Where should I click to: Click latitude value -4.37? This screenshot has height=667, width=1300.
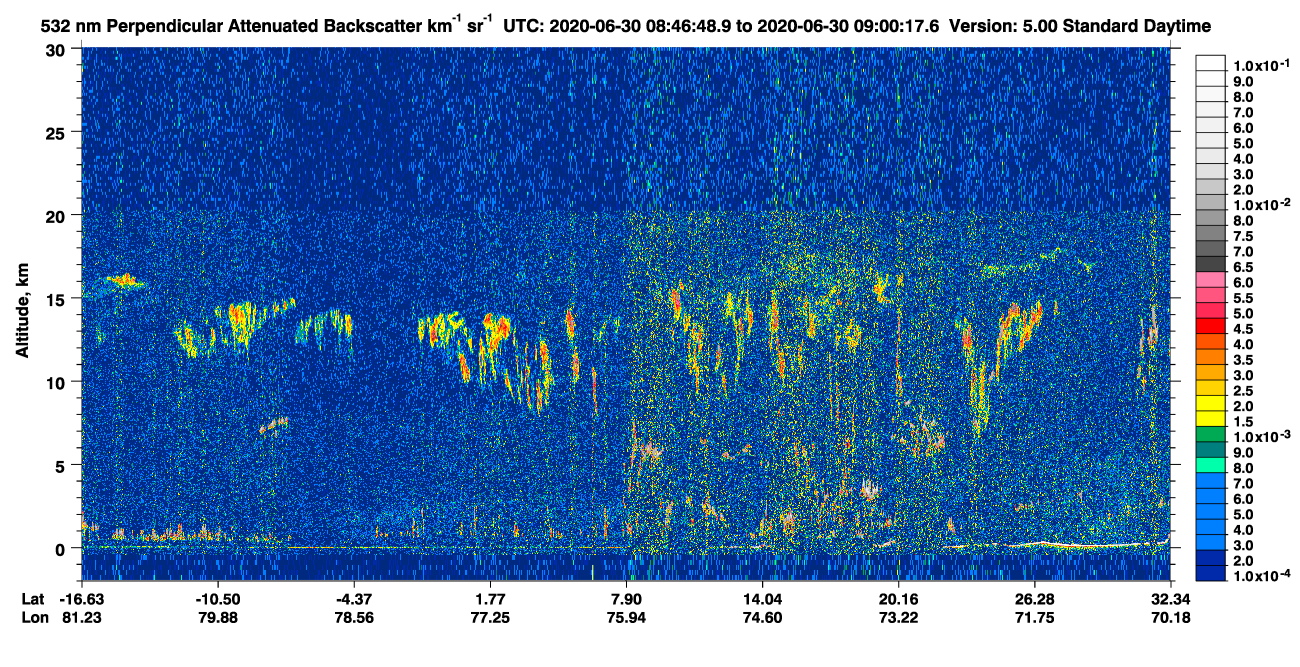(x=355, y=598)
